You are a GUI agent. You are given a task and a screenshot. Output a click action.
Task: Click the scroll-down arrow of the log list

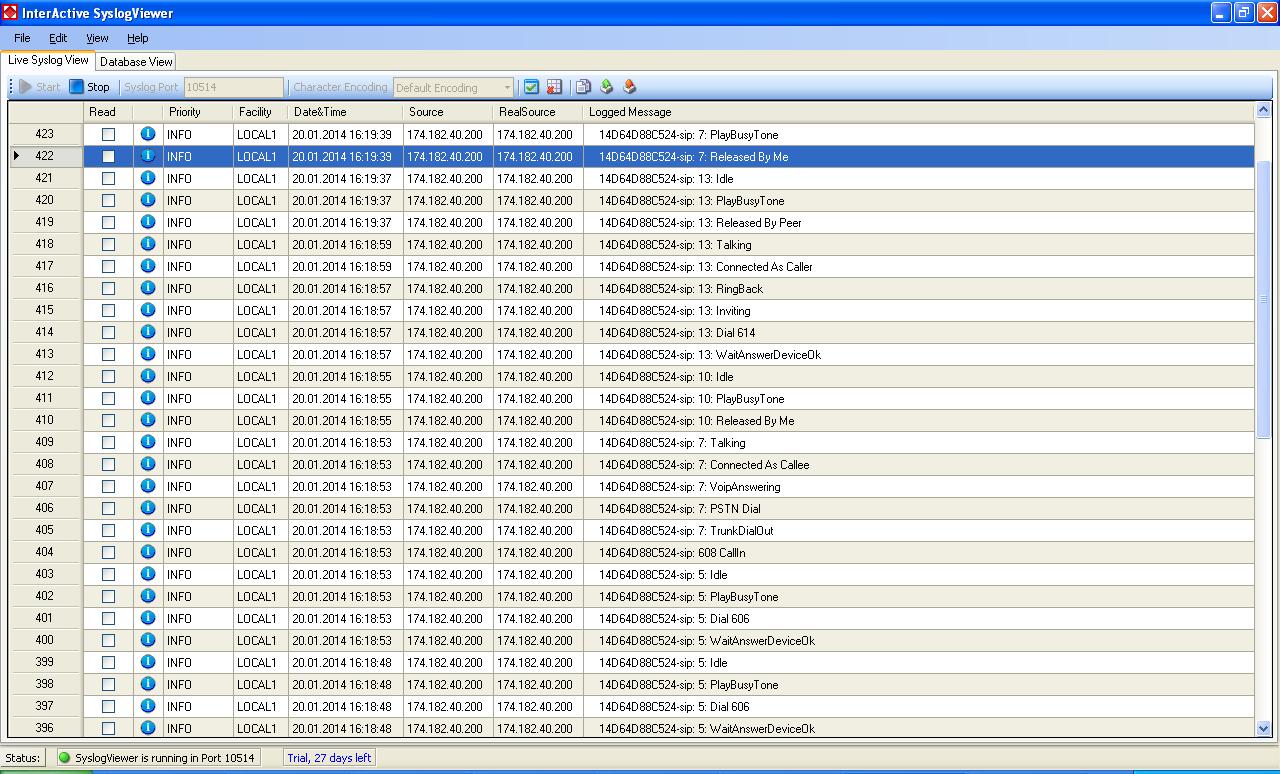(x=1263, y=729)
